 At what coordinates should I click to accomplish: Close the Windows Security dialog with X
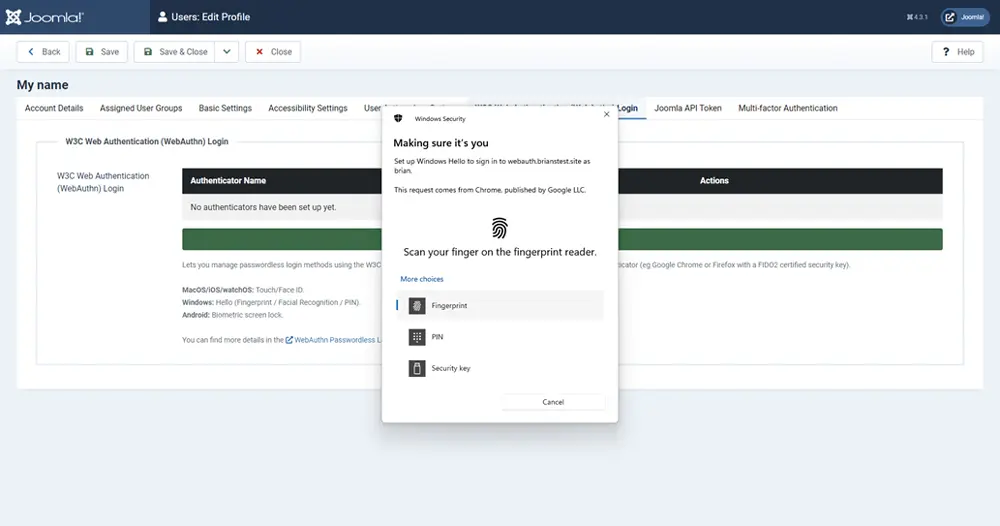pos(607,114)
